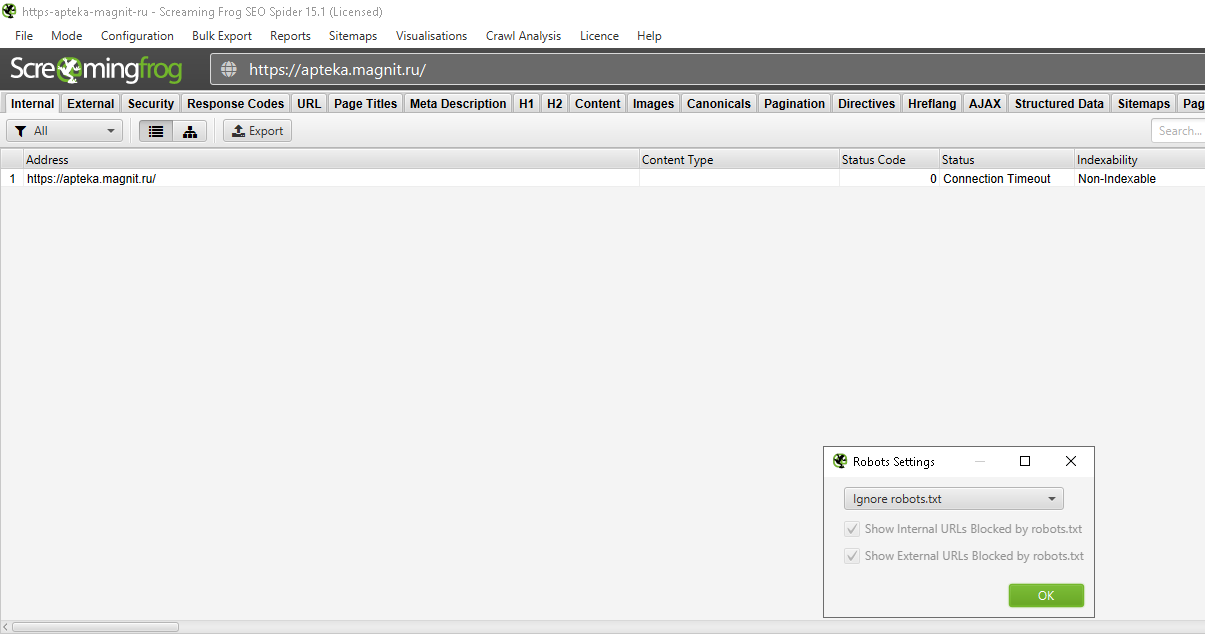Click the Non-Indexable cell
This screenshot has height=644, width=1205.
pyautogui.click(x=1140, y=179)
